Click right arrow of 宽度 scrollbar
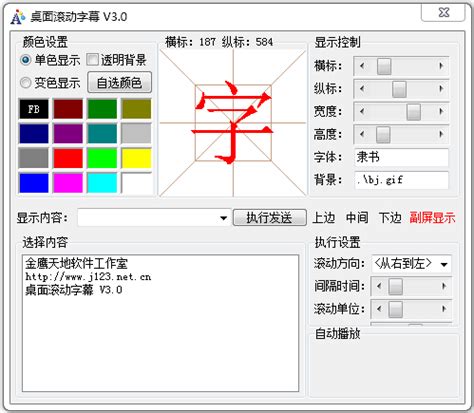This screenshot has width=474, height=413. click(x=441, y=111)
